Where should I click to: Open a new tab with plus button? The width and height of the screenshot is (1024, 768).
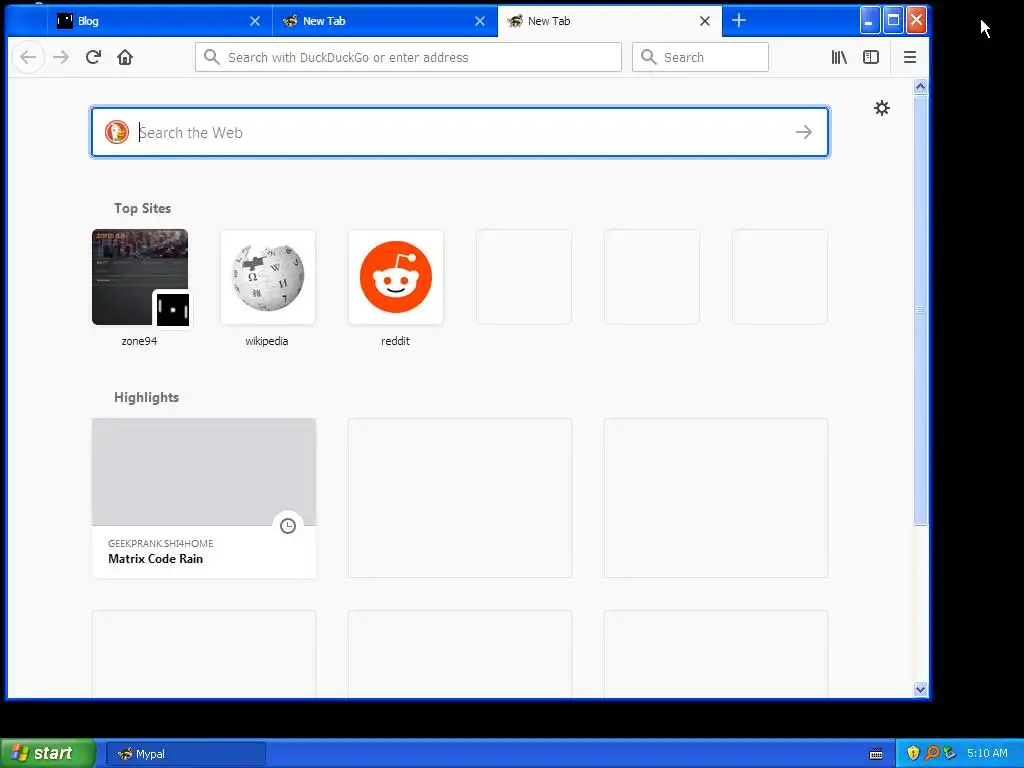pyautogui.click(x=739, y=20)
